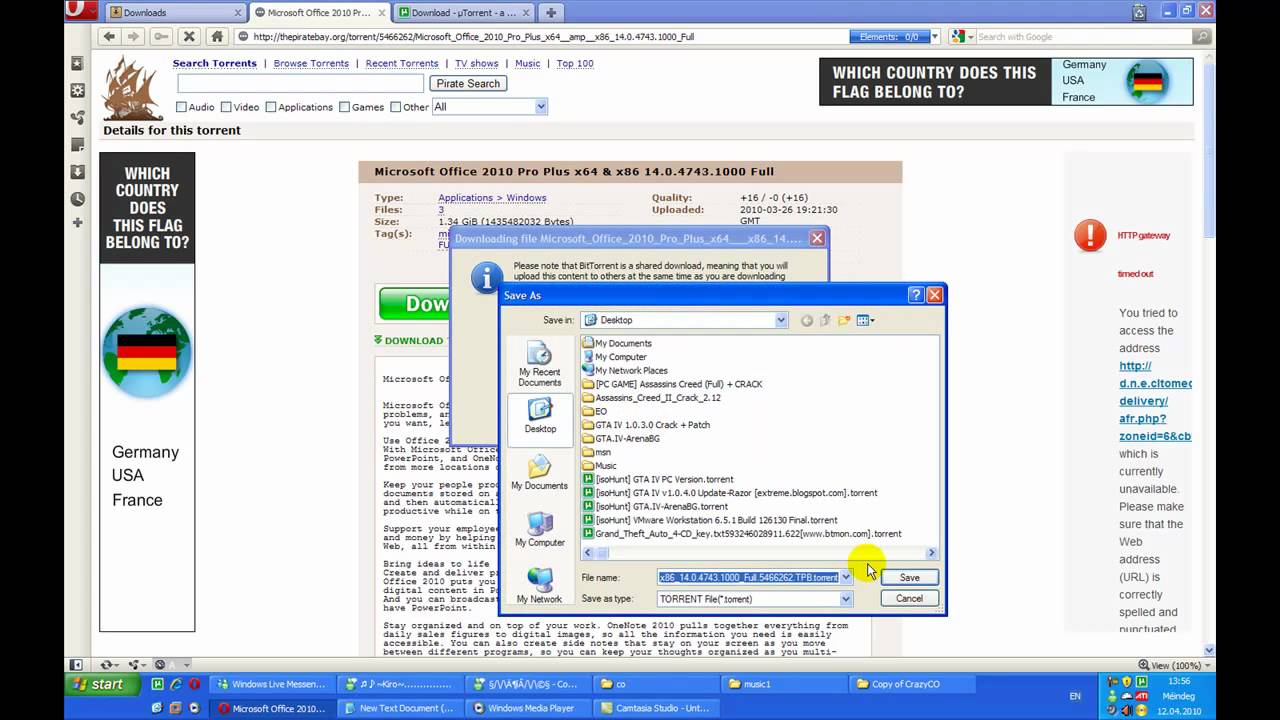Viewport: 1280px width, 720px height.
Task: Open the File name dropdown arrow
Action: pos(846,577)
